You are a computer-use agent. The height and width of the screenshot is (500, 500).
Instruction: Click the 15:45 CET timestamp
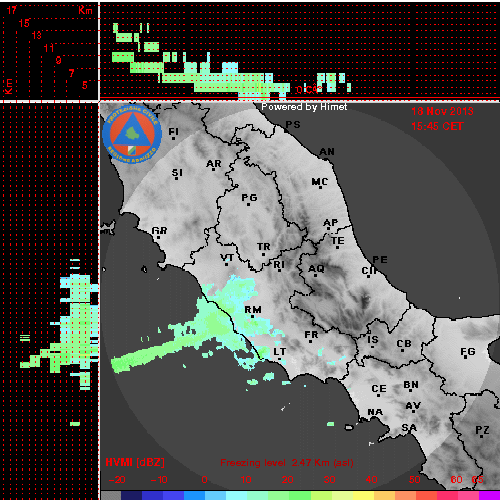[437, 126]
